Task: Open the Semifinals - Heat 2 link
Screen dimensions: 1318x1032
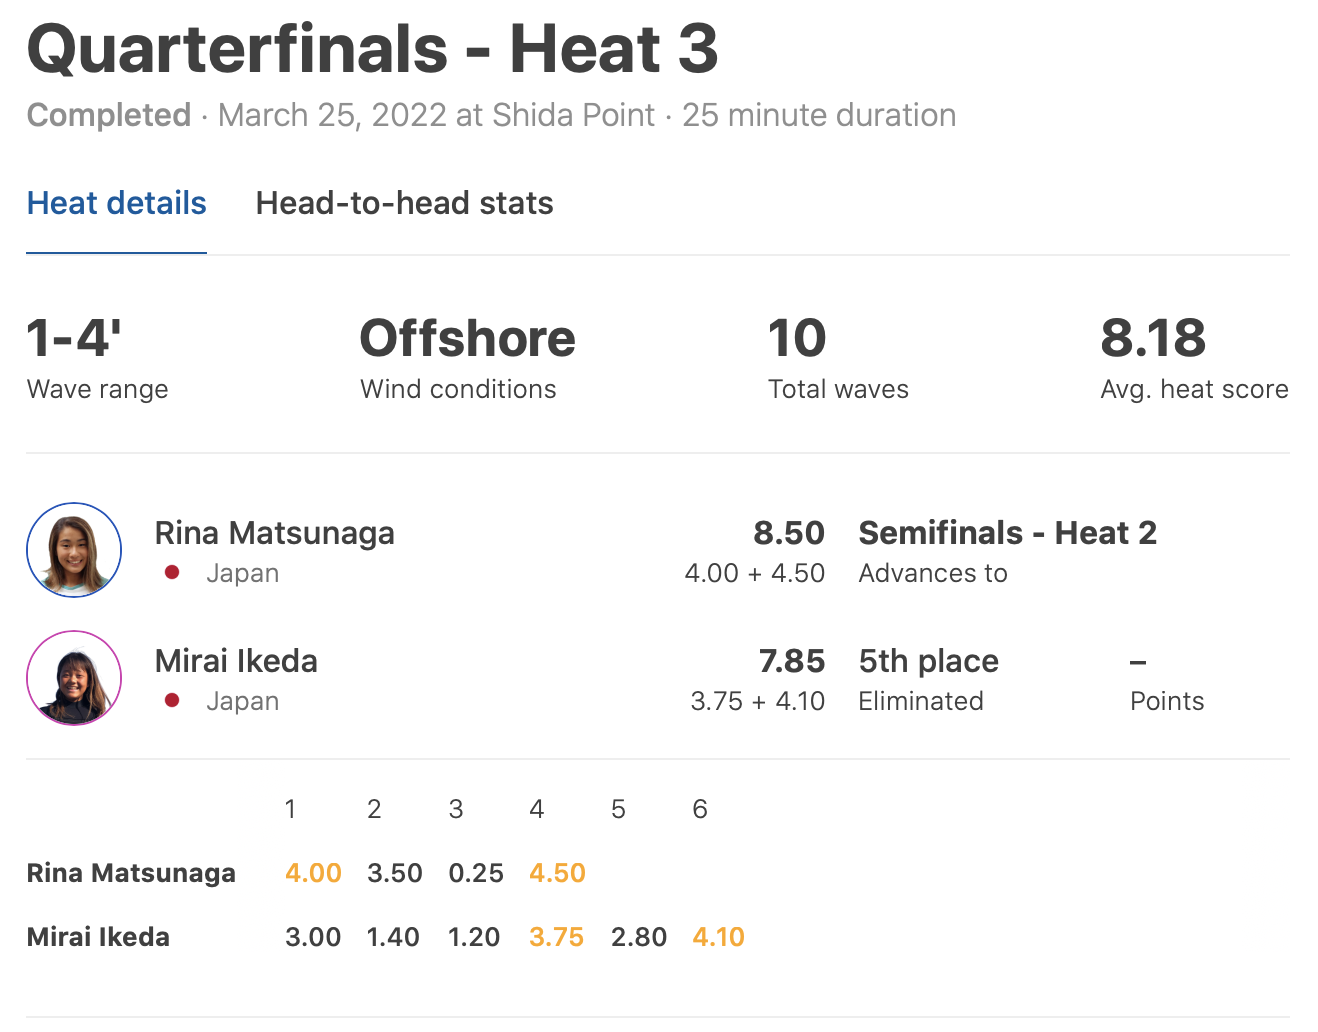Action: (1007, 533)
